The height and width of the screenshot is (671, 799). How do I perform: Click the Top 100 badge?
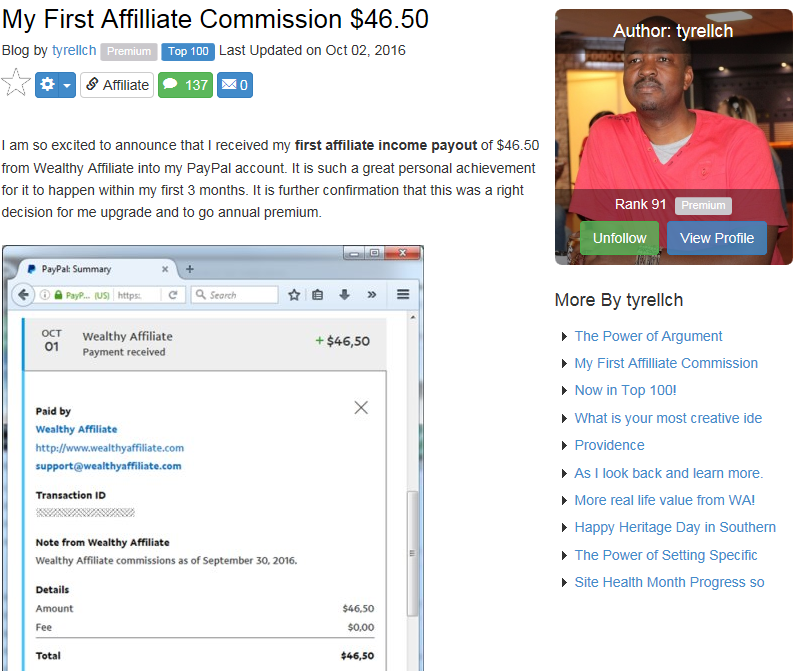click(x=188, y=51)
